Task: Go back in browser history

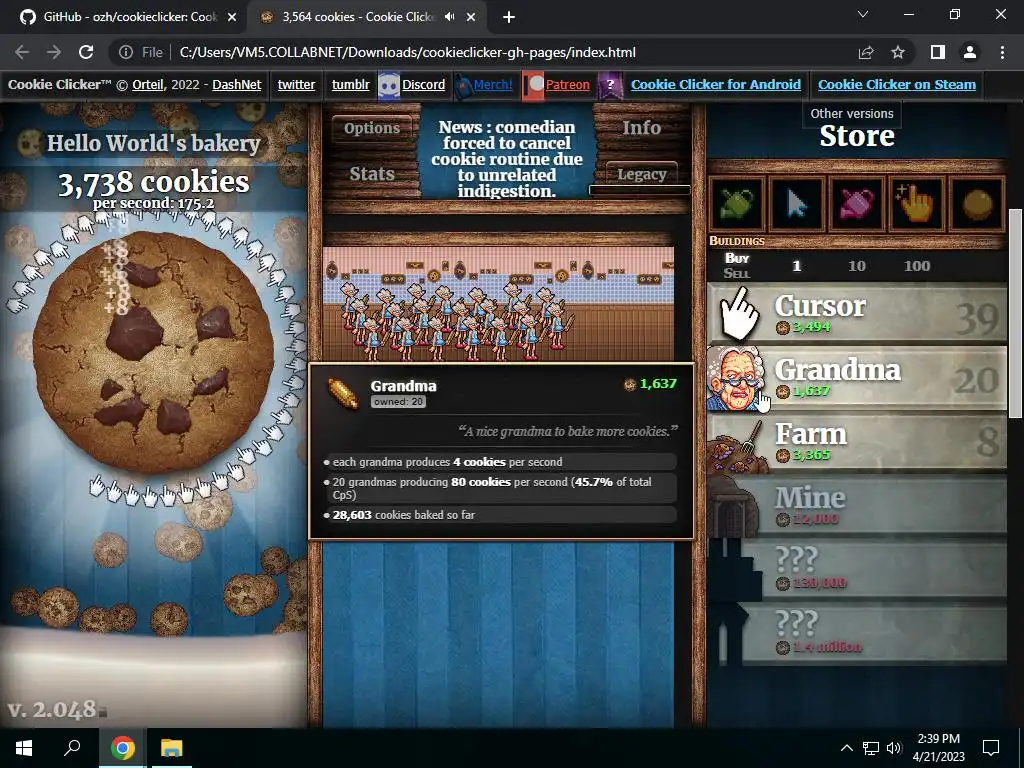Action: pos(22,52)
